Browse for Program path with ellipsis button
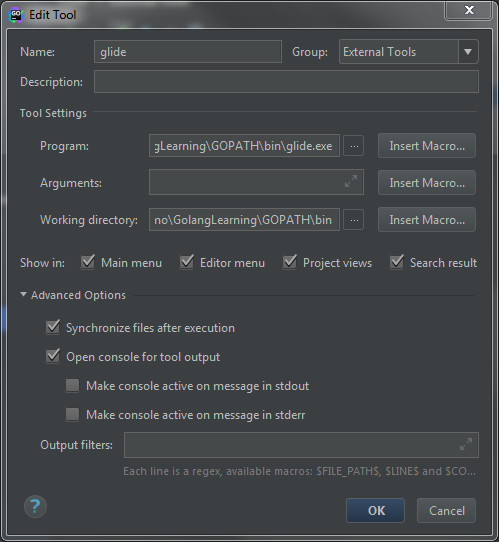 [354, 146]
